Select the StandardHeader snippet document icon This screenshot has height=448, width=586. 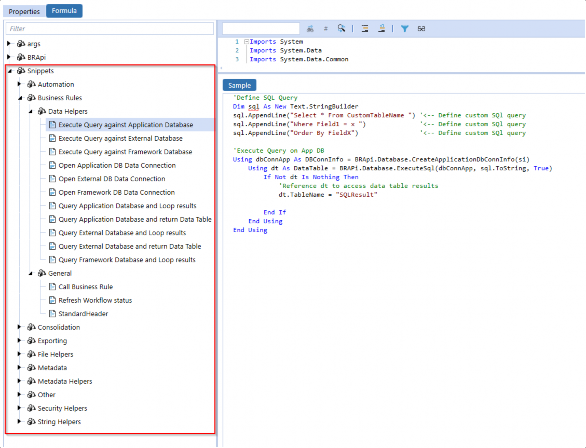click(52, 313)
